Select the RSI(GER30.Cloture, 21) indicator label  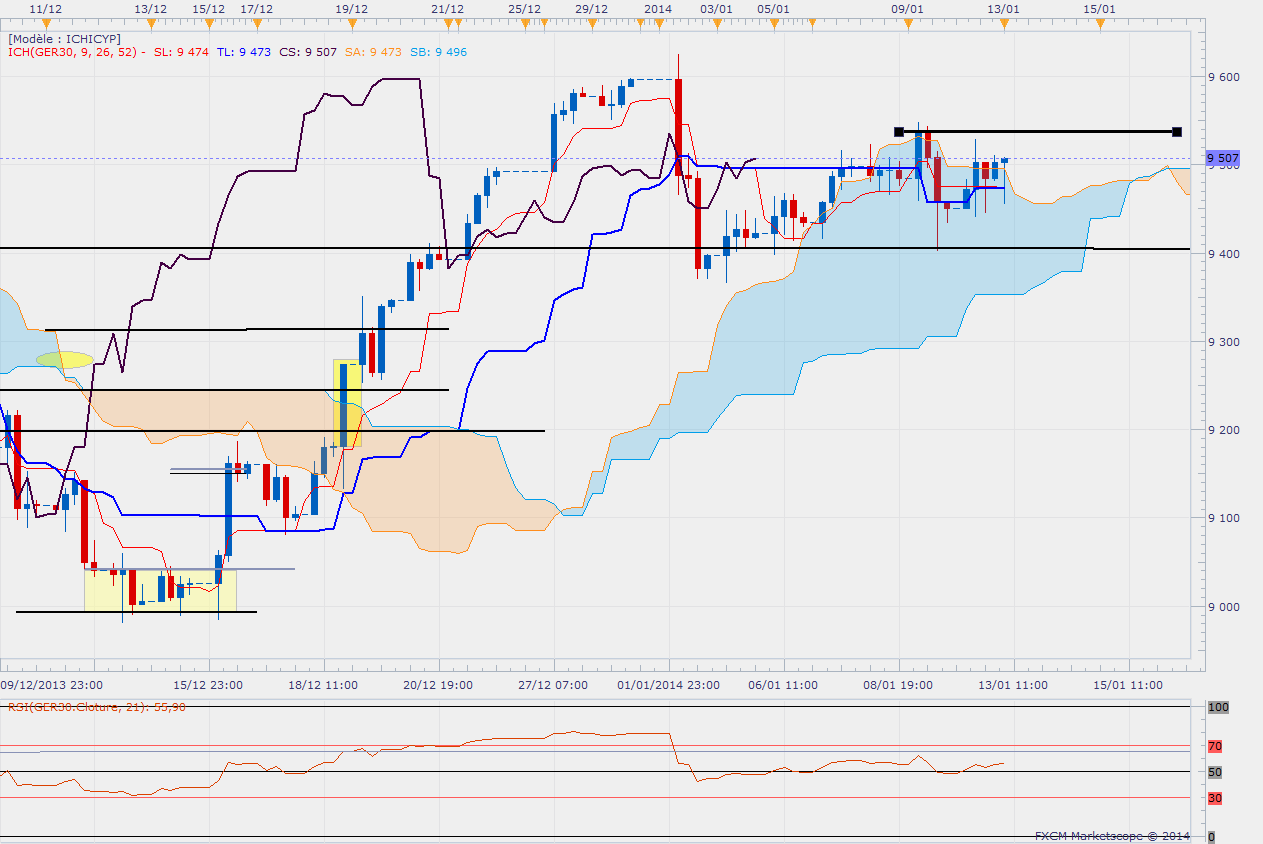[x=97, y=706]
